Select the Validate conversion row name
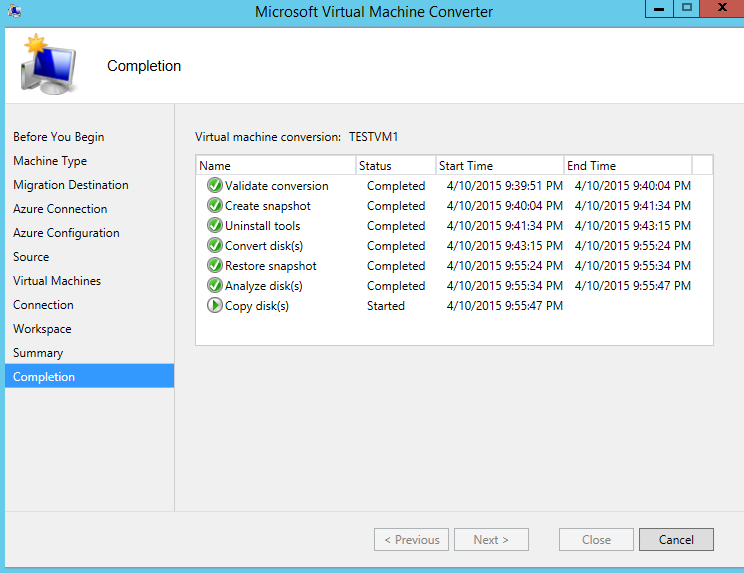Viewport: 744px width, 573px height. [277, 186]
